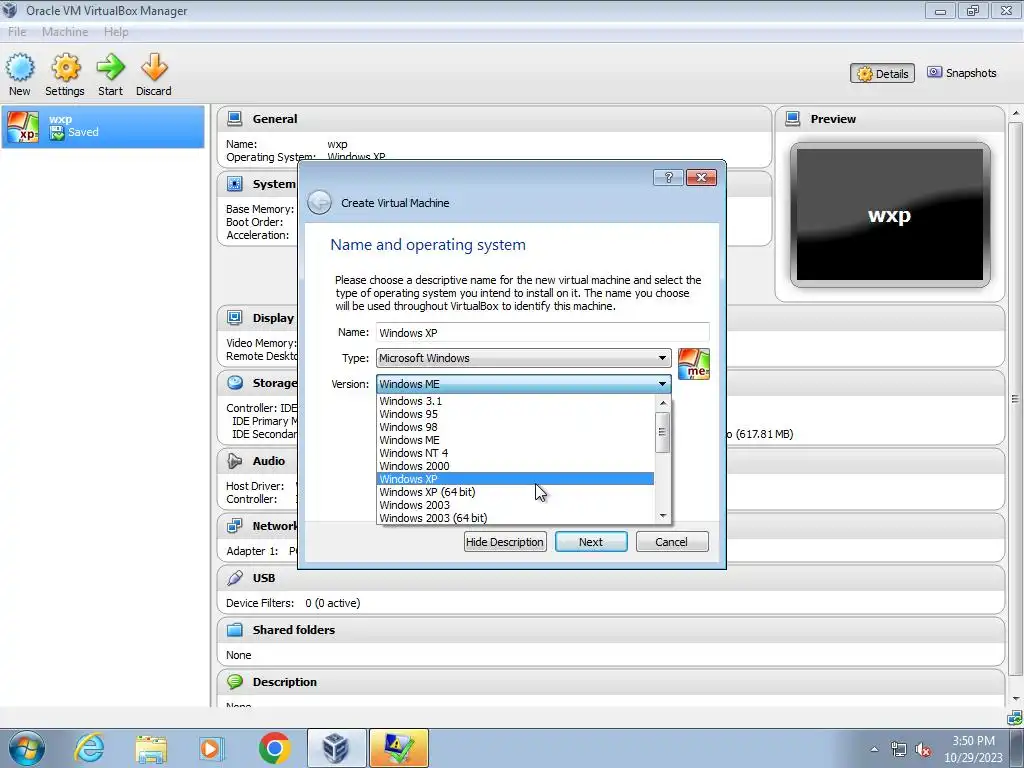Click the version list scrollbar thumb
Viewport: 1024px width, 768px height.
point(663,432)
